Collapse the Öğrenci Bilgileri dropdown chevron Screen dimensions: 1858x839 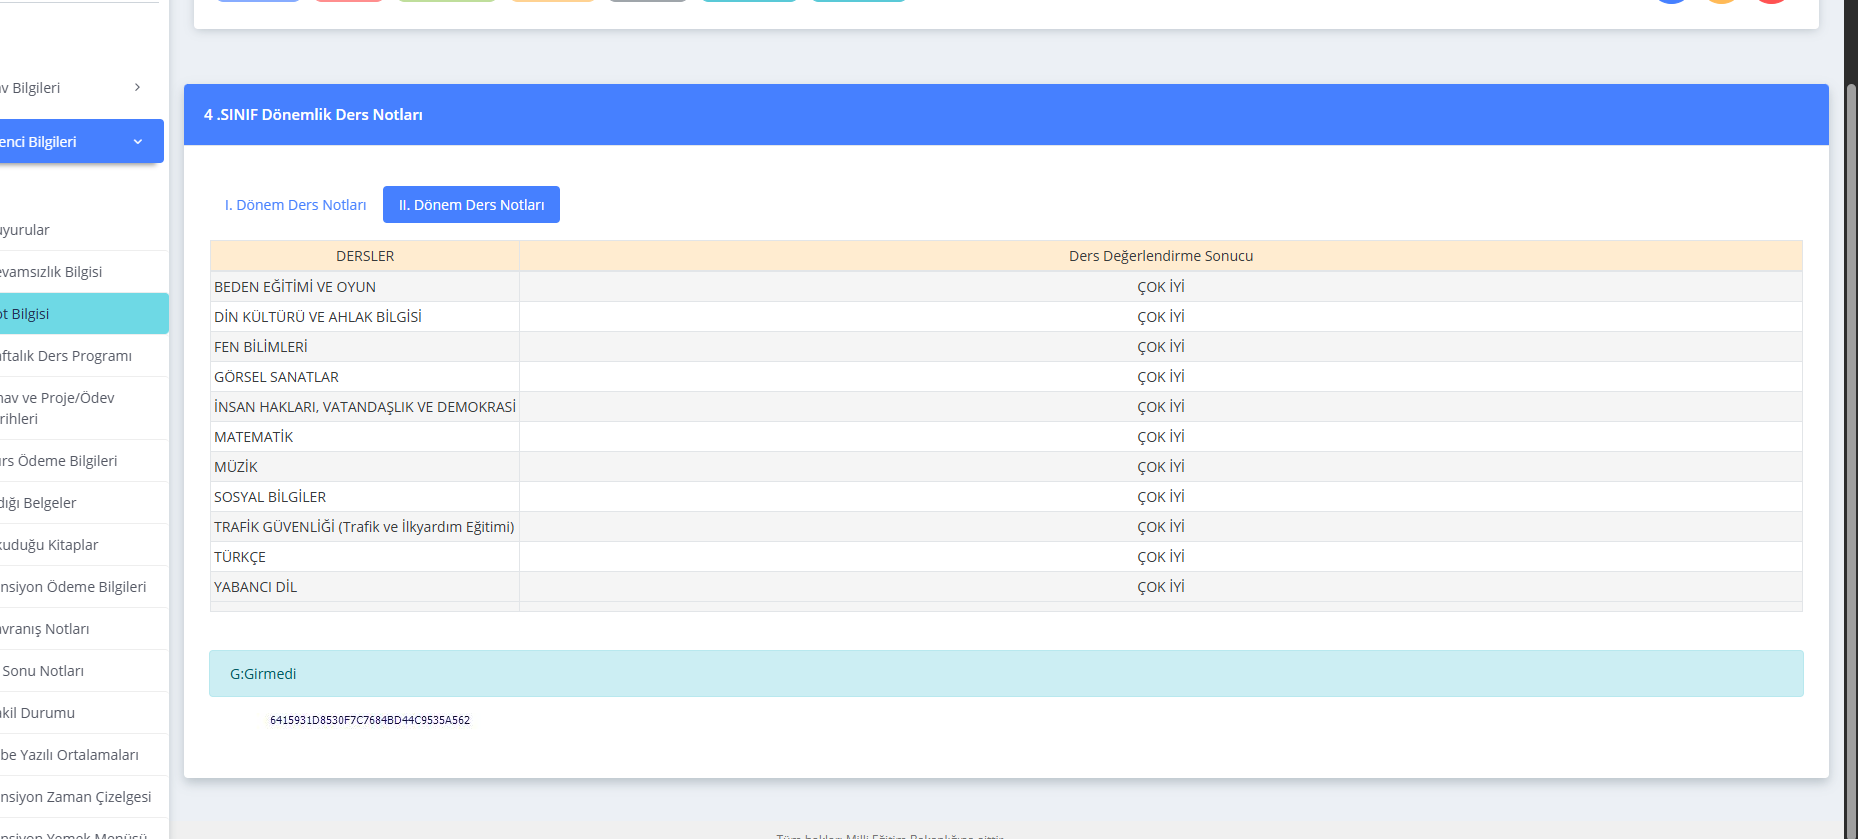click(x=138, y=142)
